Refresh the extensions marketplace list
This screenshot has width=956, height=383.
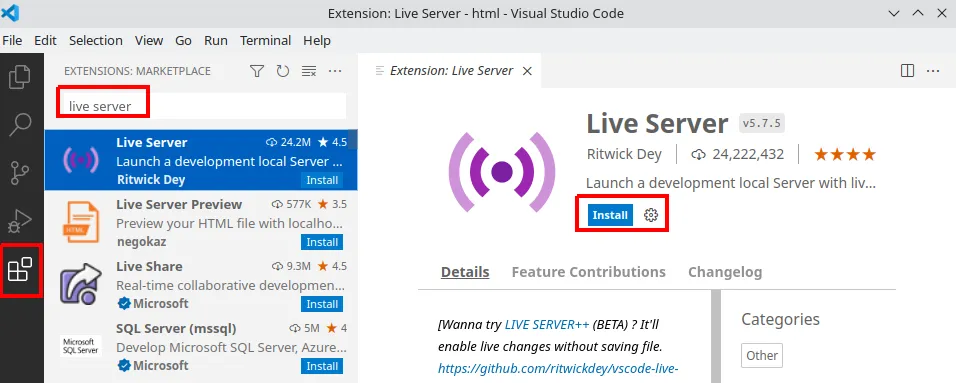[282, 71]
